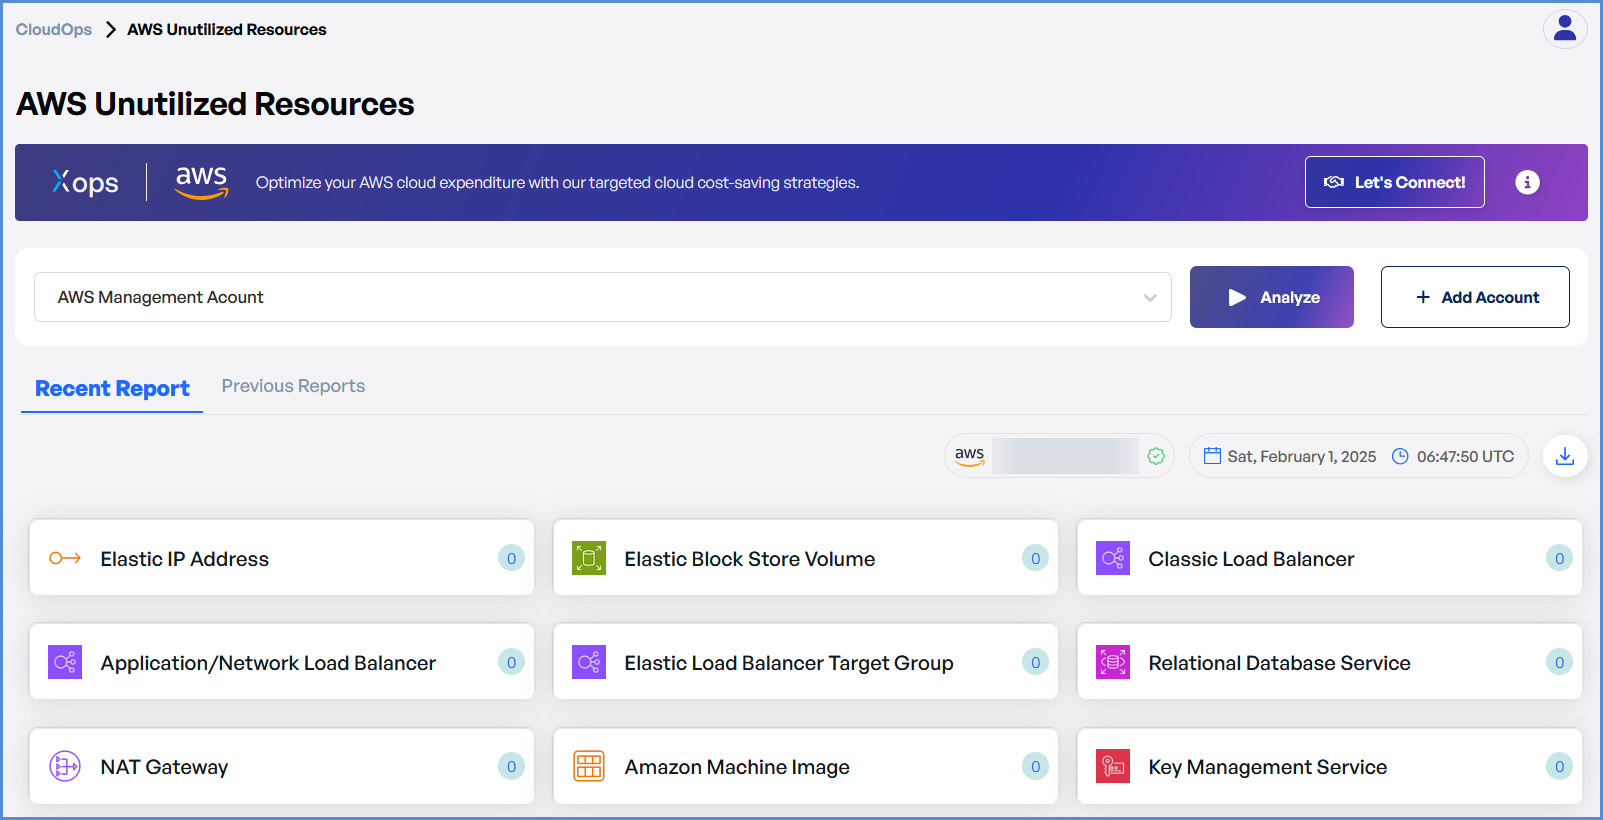Select the Recent Report tab

[x=112, y=389]
